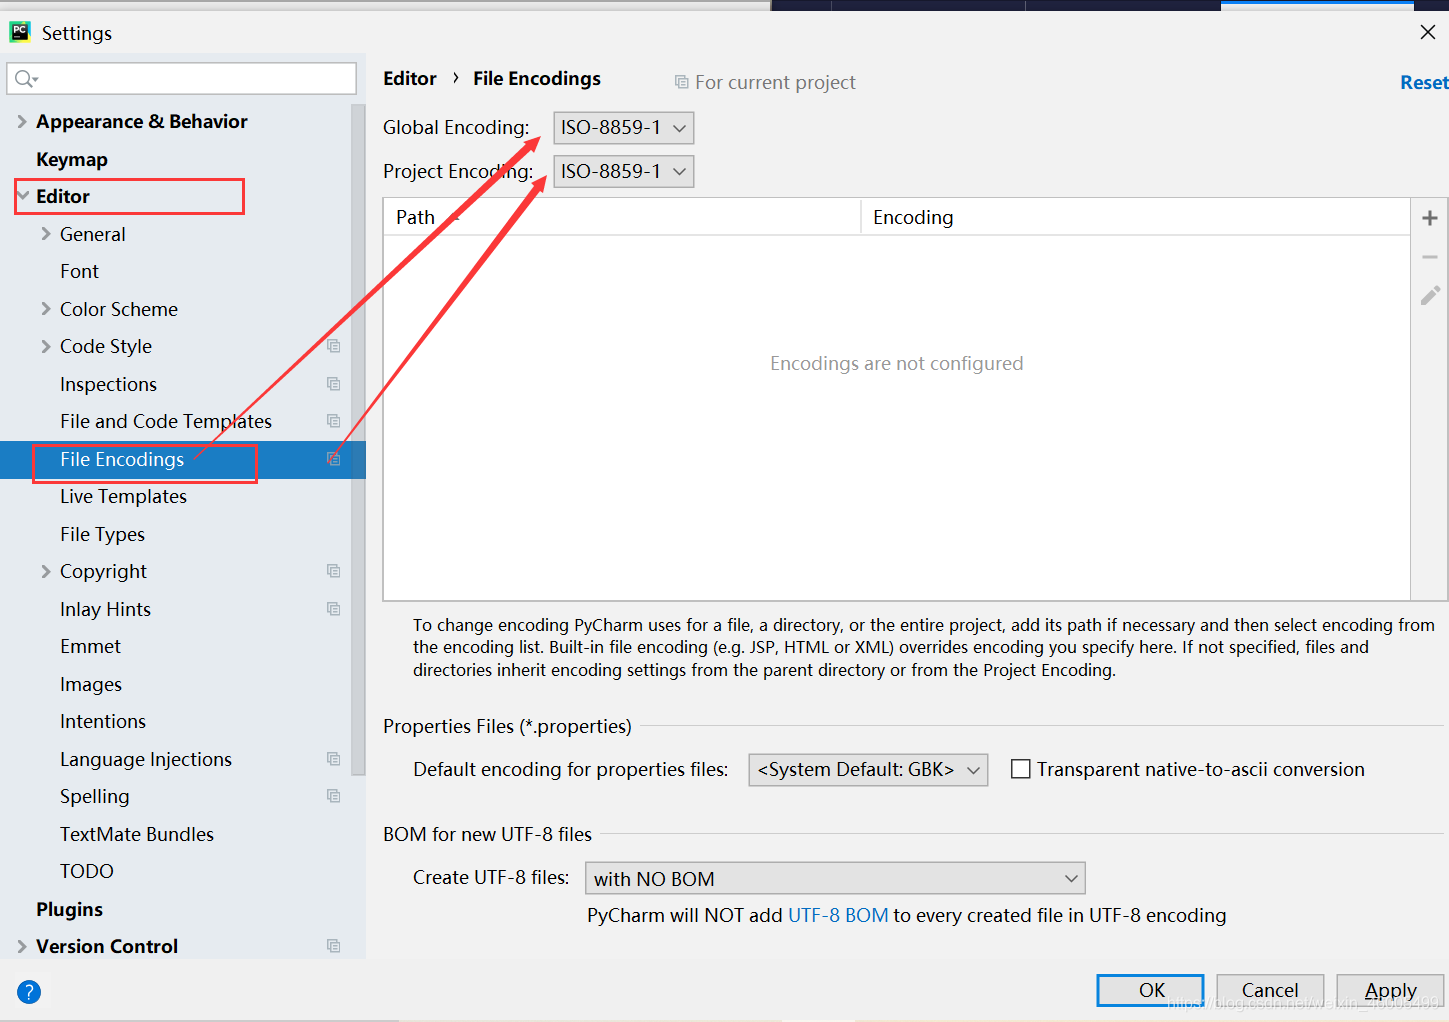Expand the Version Control arrow
Viewport: 1449px width, 1022px height.
click(x=21, y=946)
